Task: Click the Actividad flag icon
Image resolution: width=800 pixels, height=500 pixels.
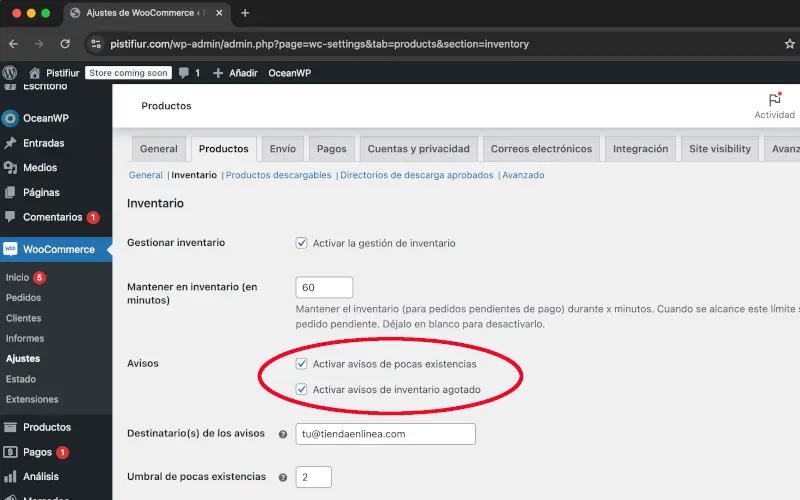Action: pyautogui.click(x=774, y=100)
